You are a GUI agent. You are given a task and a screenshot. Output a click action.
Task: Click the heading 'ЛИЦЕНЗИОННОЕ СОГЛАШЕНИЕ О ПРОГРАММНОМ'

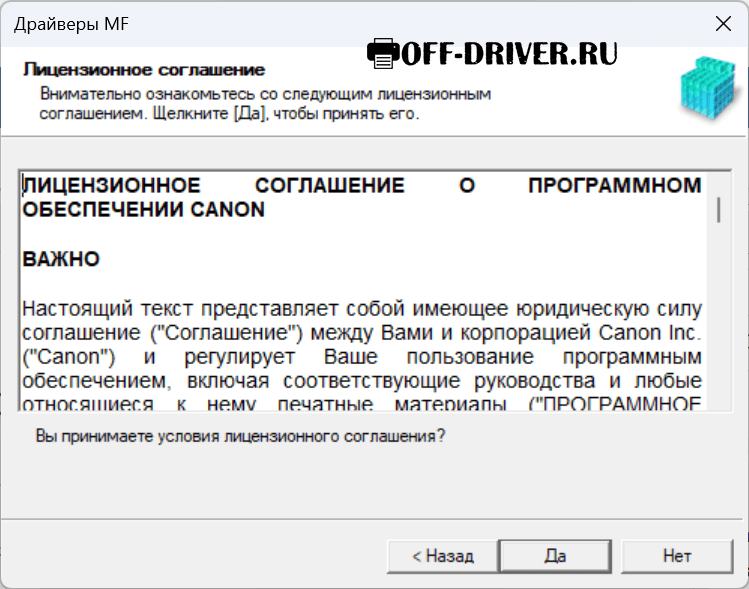pos(362,185)
